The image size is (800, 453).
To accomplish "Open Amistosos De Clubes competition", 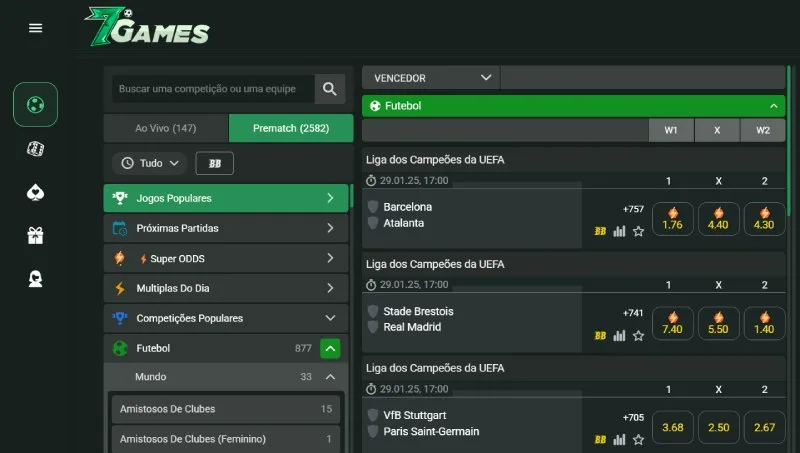I will coord(226,409).
